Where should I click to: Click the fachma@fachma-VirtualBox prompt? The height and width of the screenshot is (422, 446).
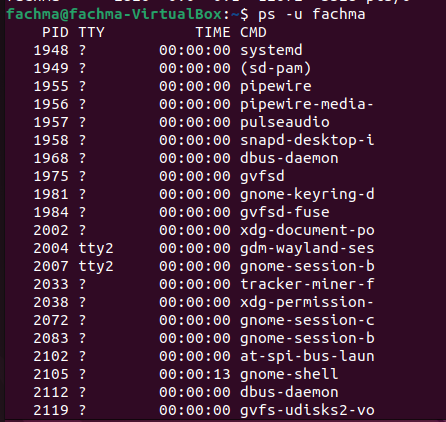114,14
